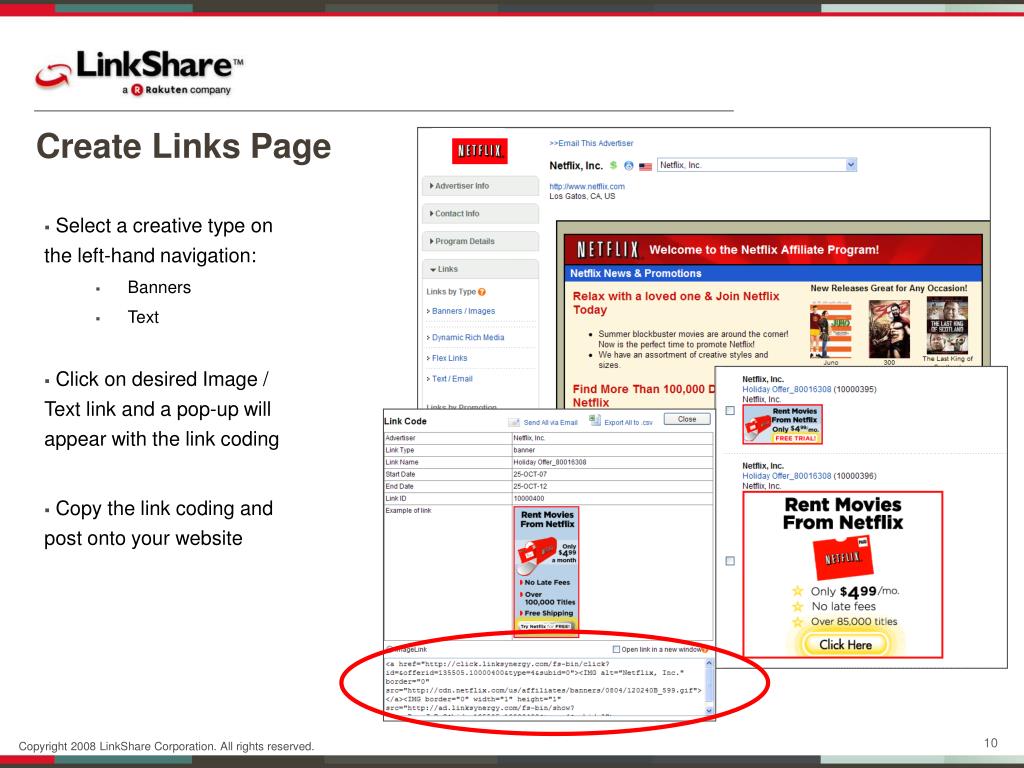Enable Open link in a new window
This screenshot has width=1024, height=768.
click(616, 649)
